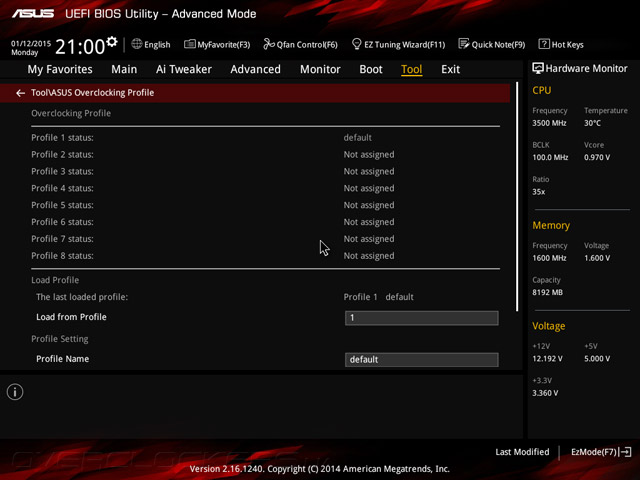The width and height of the screenshot is (640, 480).
Task: Show the Hot Keys list
Action: (567, 44)
